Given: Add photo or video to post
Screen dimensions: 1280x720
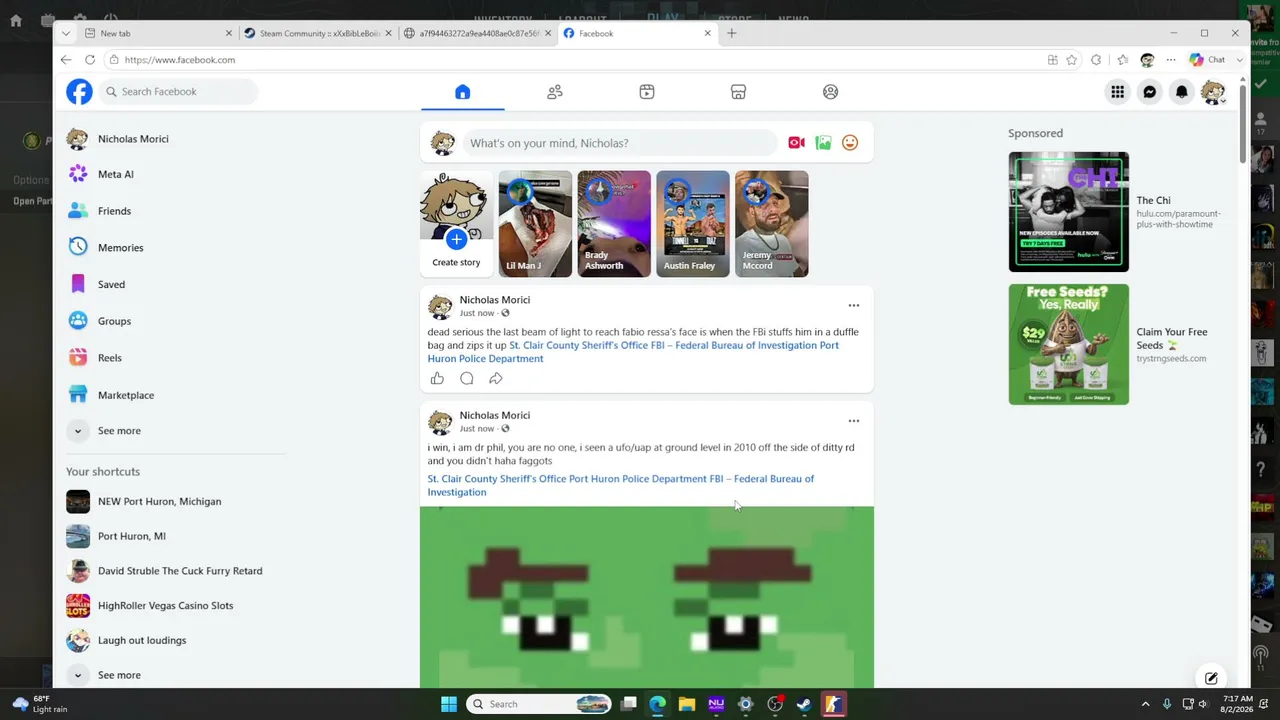Looking at the screenshot, I should [823, 143].
